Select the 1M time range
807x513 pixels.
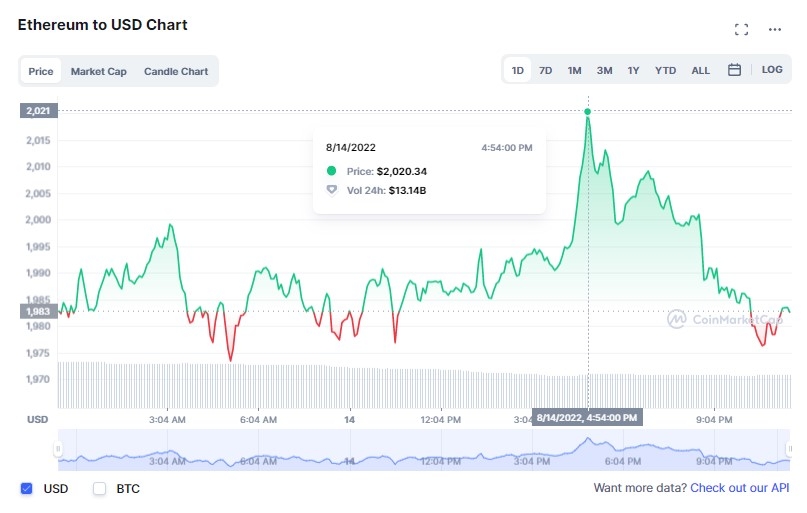click(574, 70)
